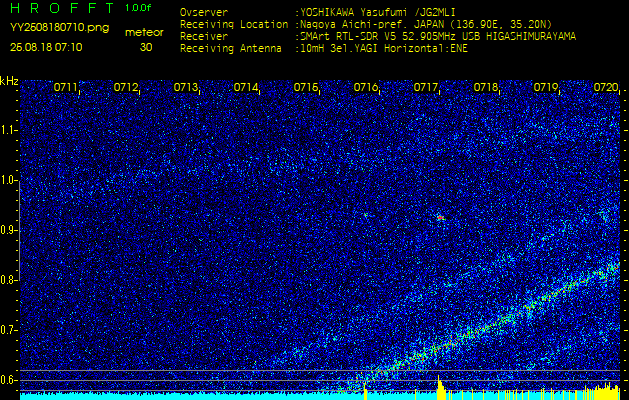
Task: Click the 1.1 frequency axis label
Action: tap(7, 130)
